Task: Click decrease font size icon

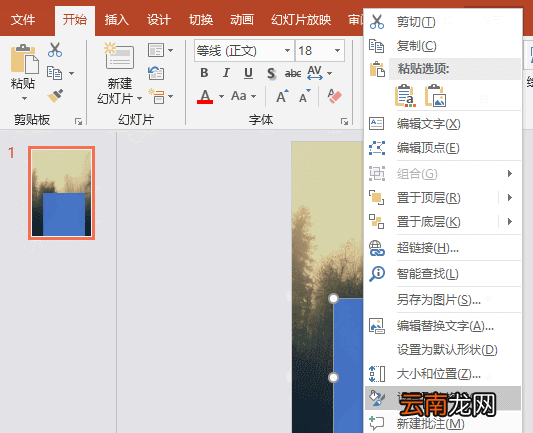Action: coord(305,97)
